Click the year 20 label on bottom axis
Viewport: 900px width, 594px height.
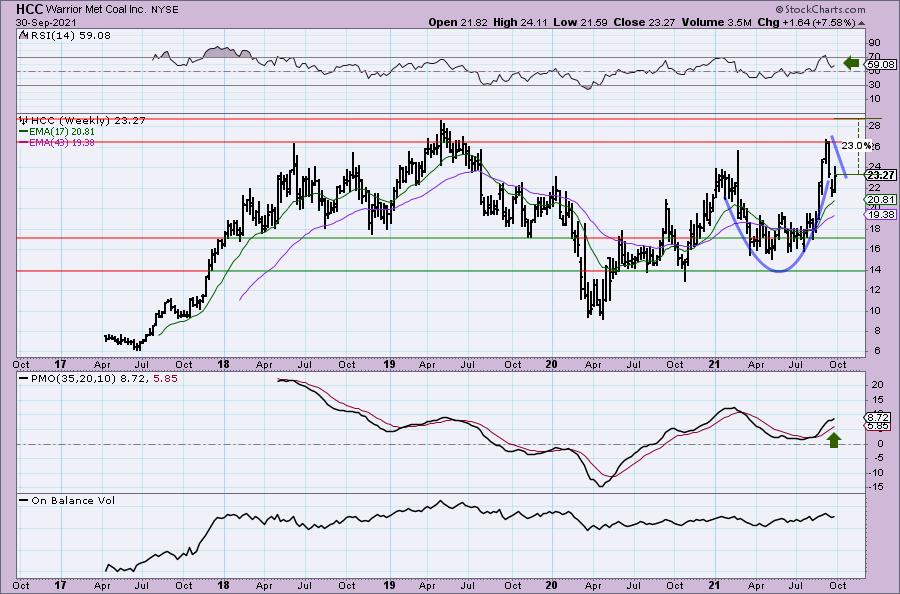point(552,585)
